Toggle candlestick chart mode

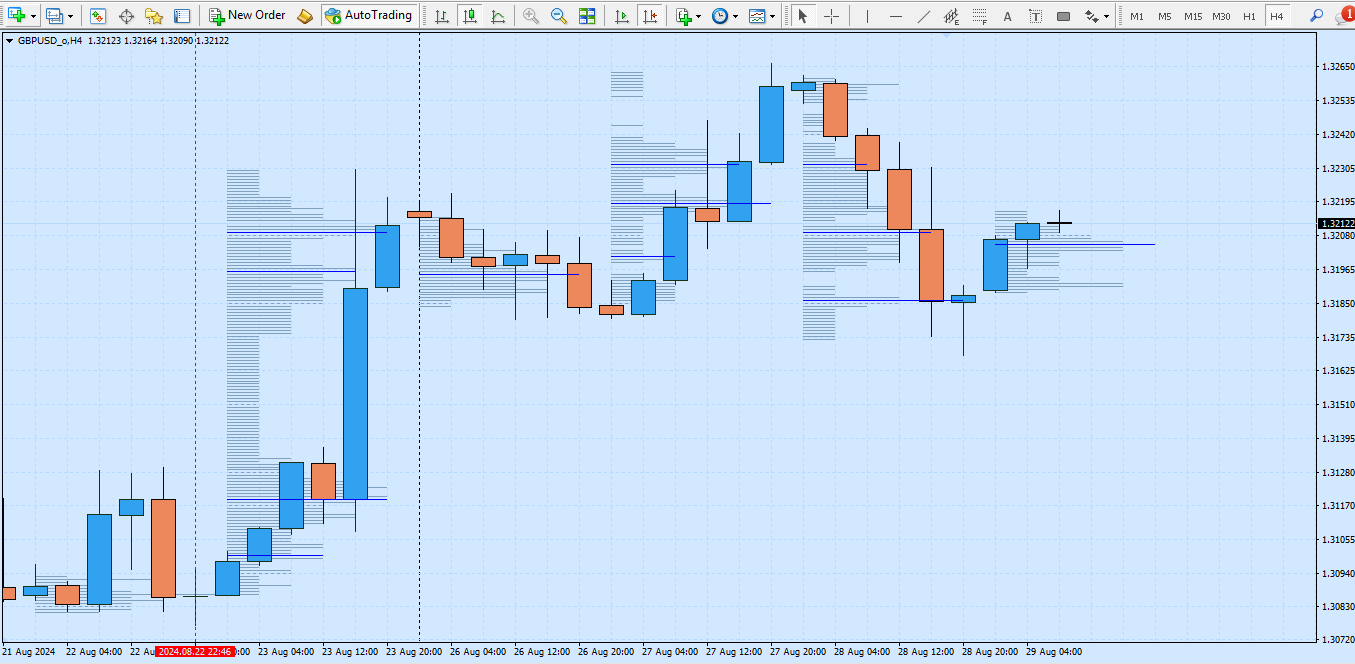(469, 16)
